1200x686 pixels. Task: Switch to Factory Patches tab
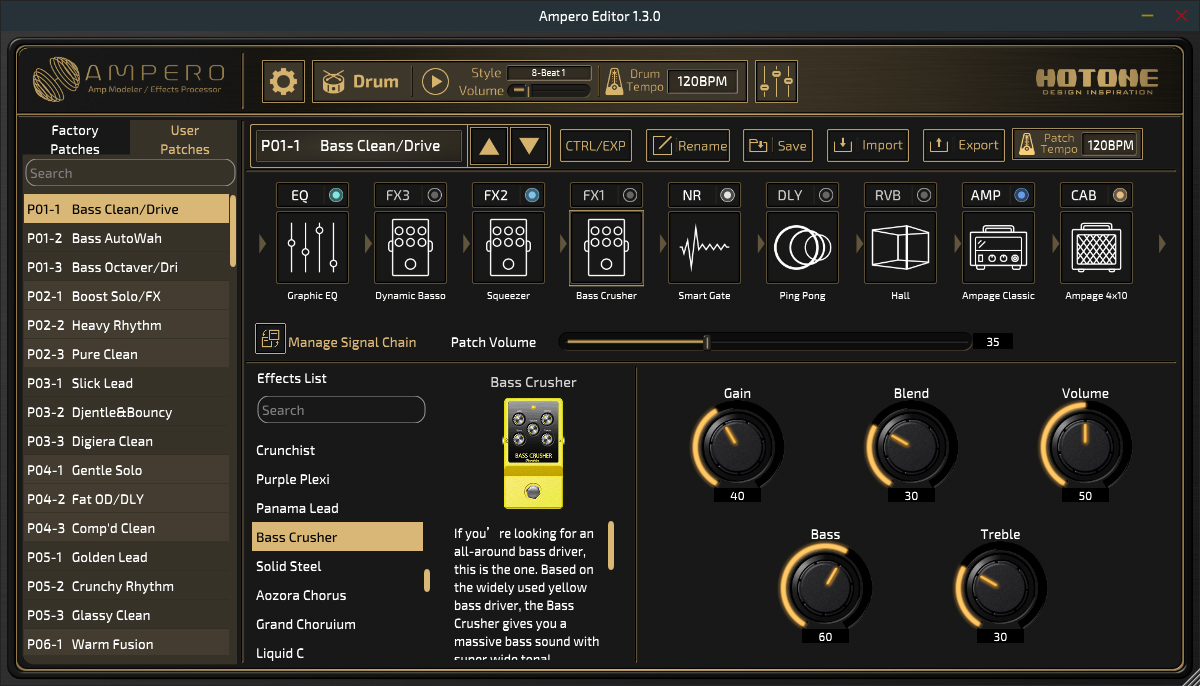pos(75,139)
